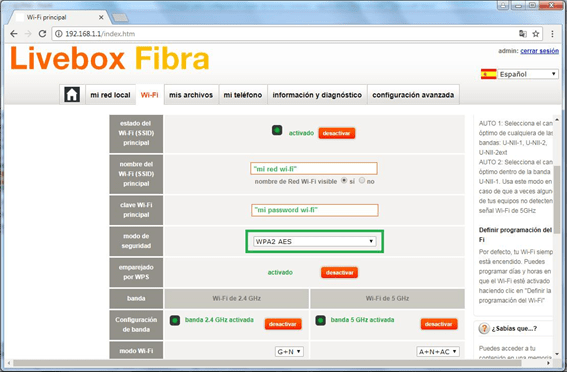Go to the router home page icon
The width and height of the screenshot is (567, 372).
[x=72, y=95]
